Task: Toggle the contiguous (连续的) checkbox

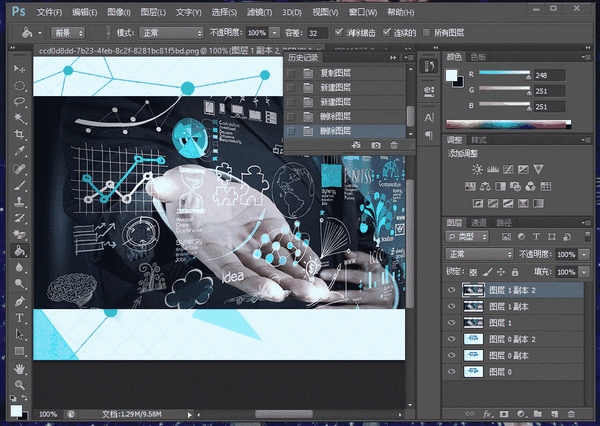Action: tap(386, 33)
